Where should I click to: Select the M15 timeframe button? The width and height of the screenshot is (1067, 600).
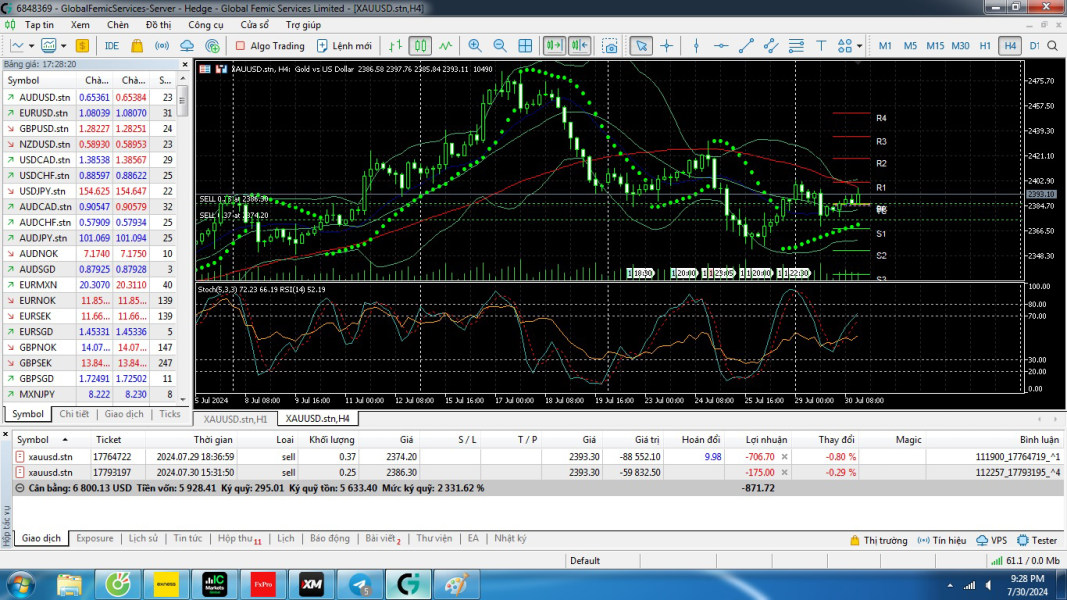pos(935,46)
